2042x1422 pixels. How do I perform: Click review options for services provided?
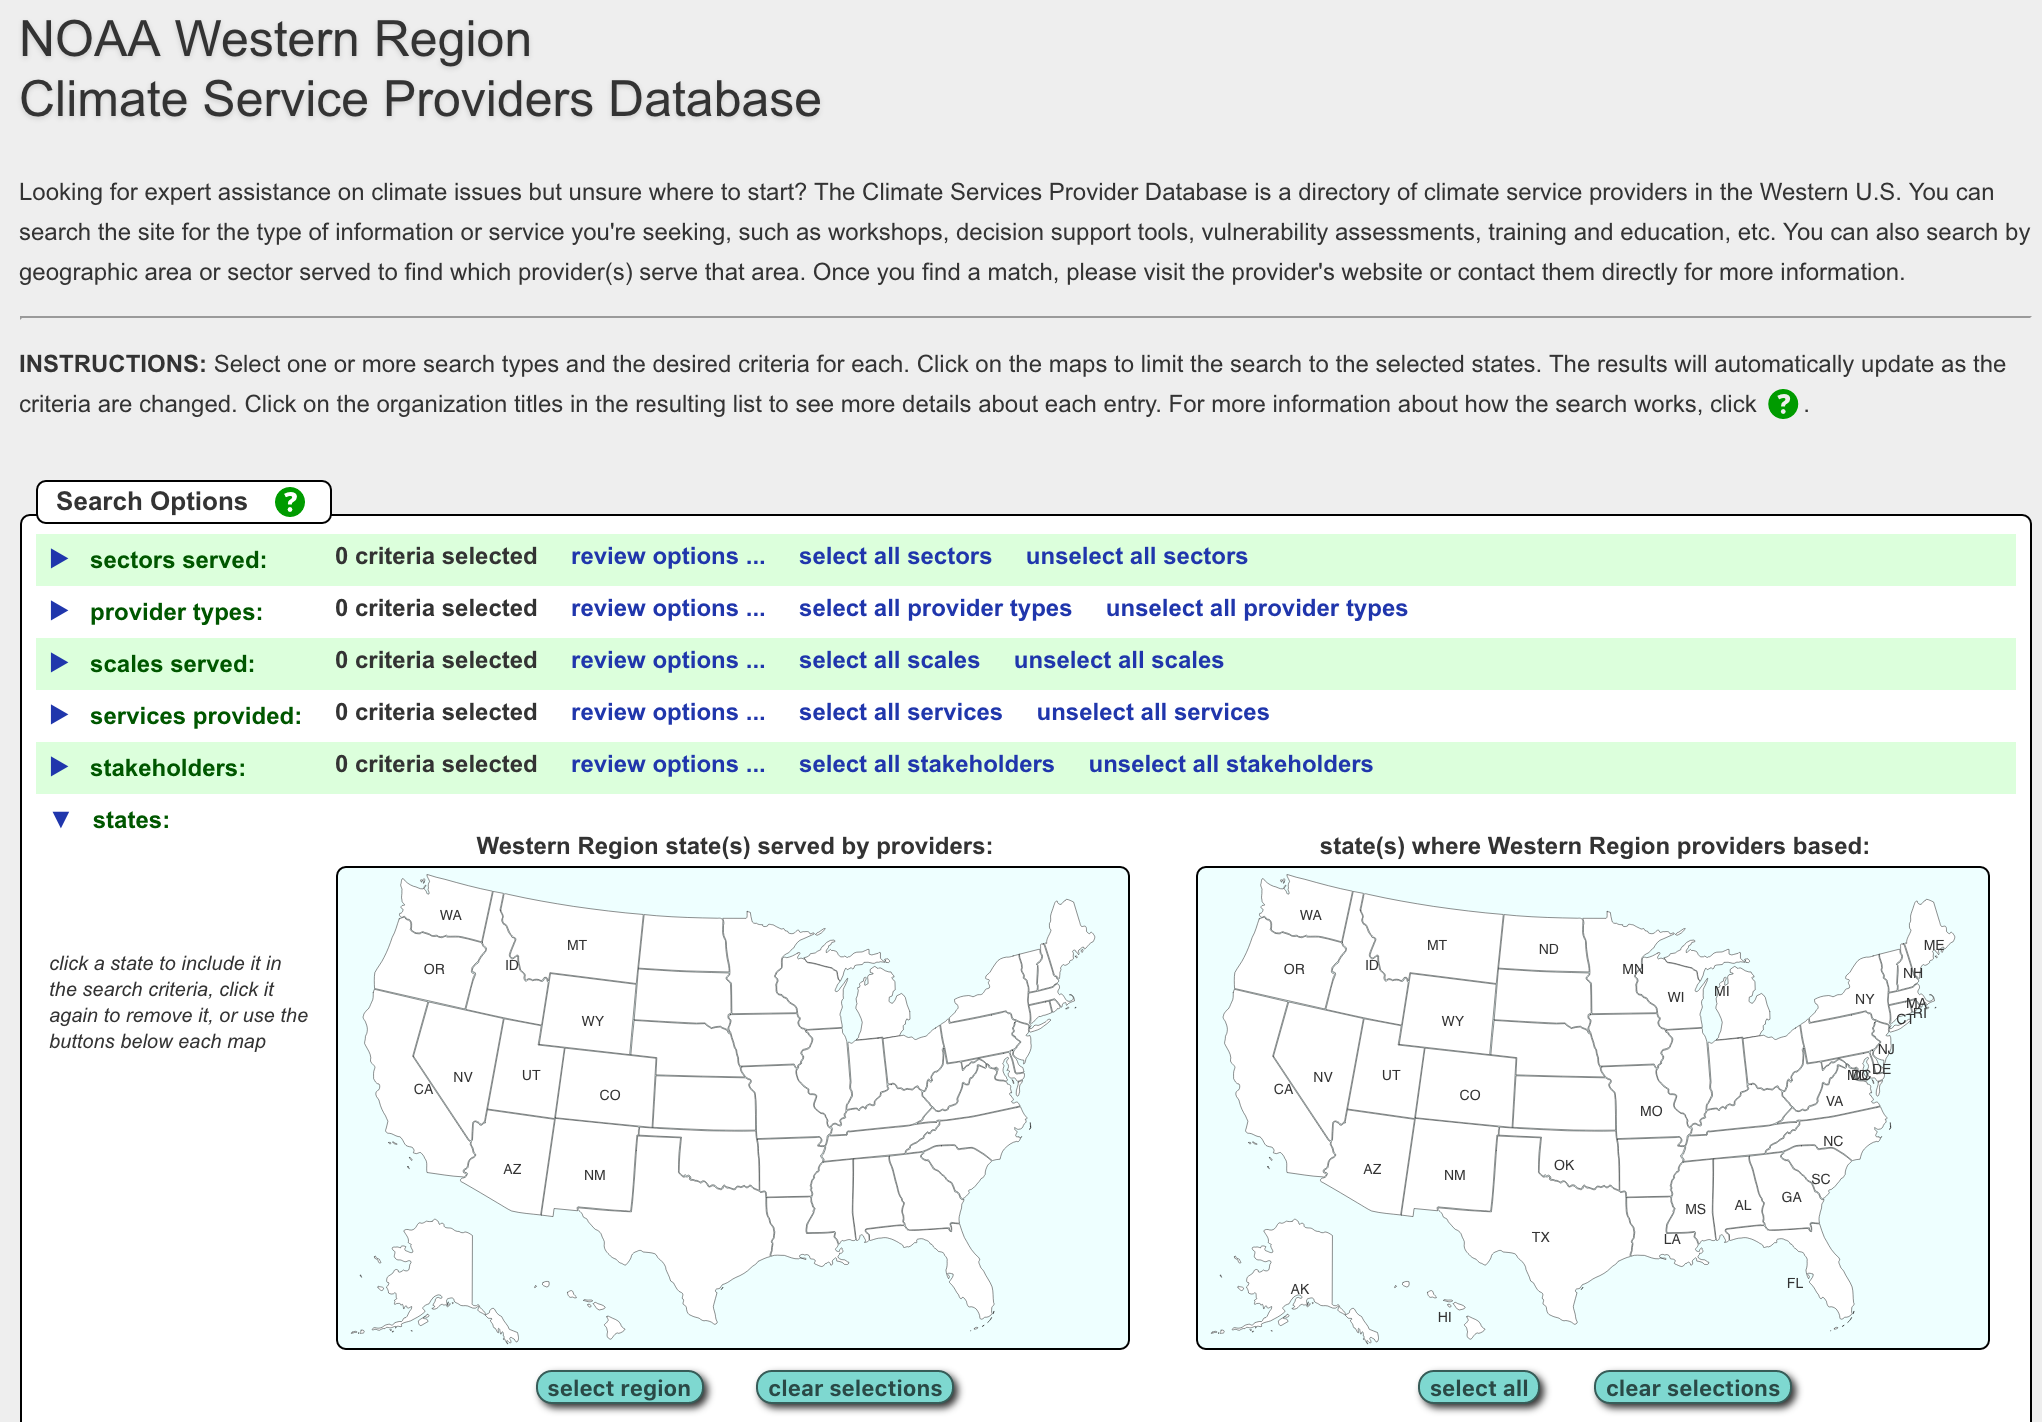coord(668,712)
